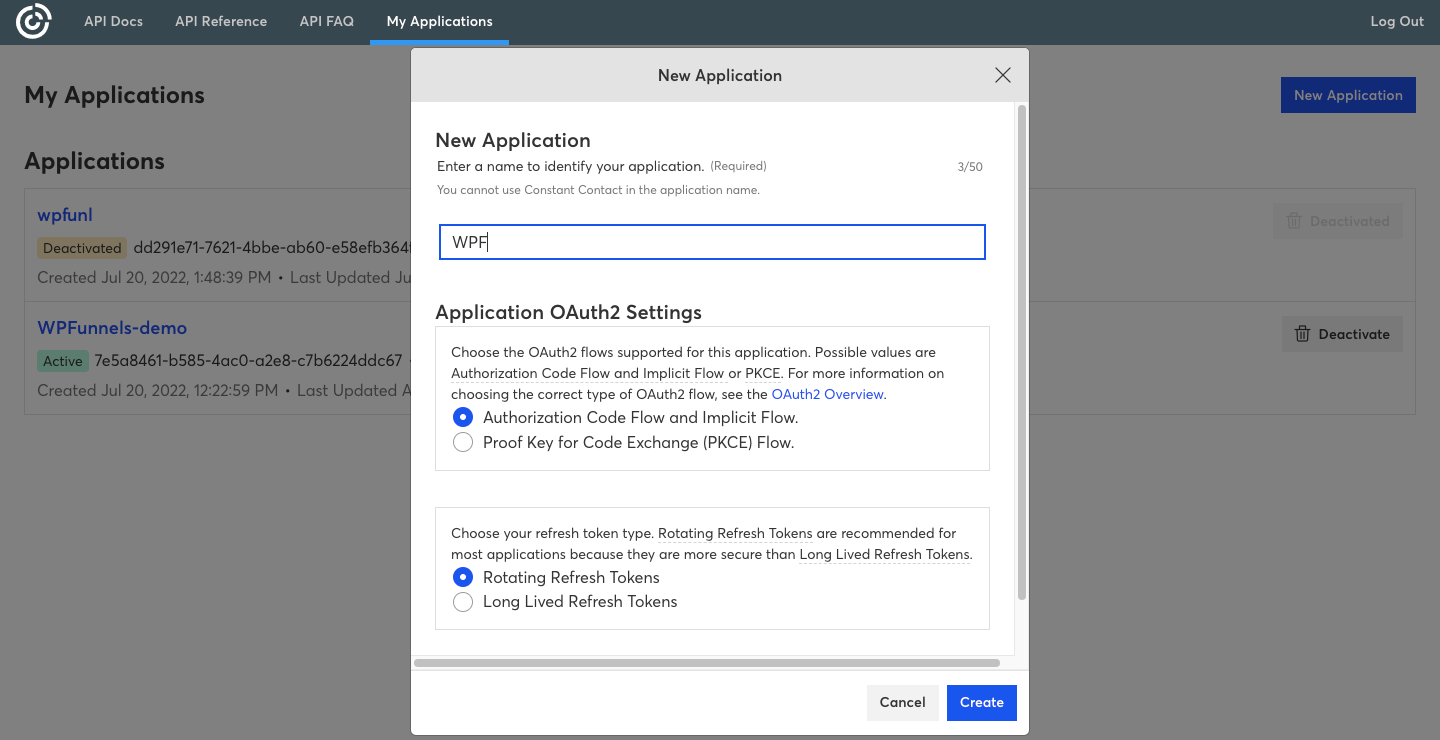This screenshot has height=740, width=1440.
Task: Open the wpfunl application link
Action: pos(65,215)
